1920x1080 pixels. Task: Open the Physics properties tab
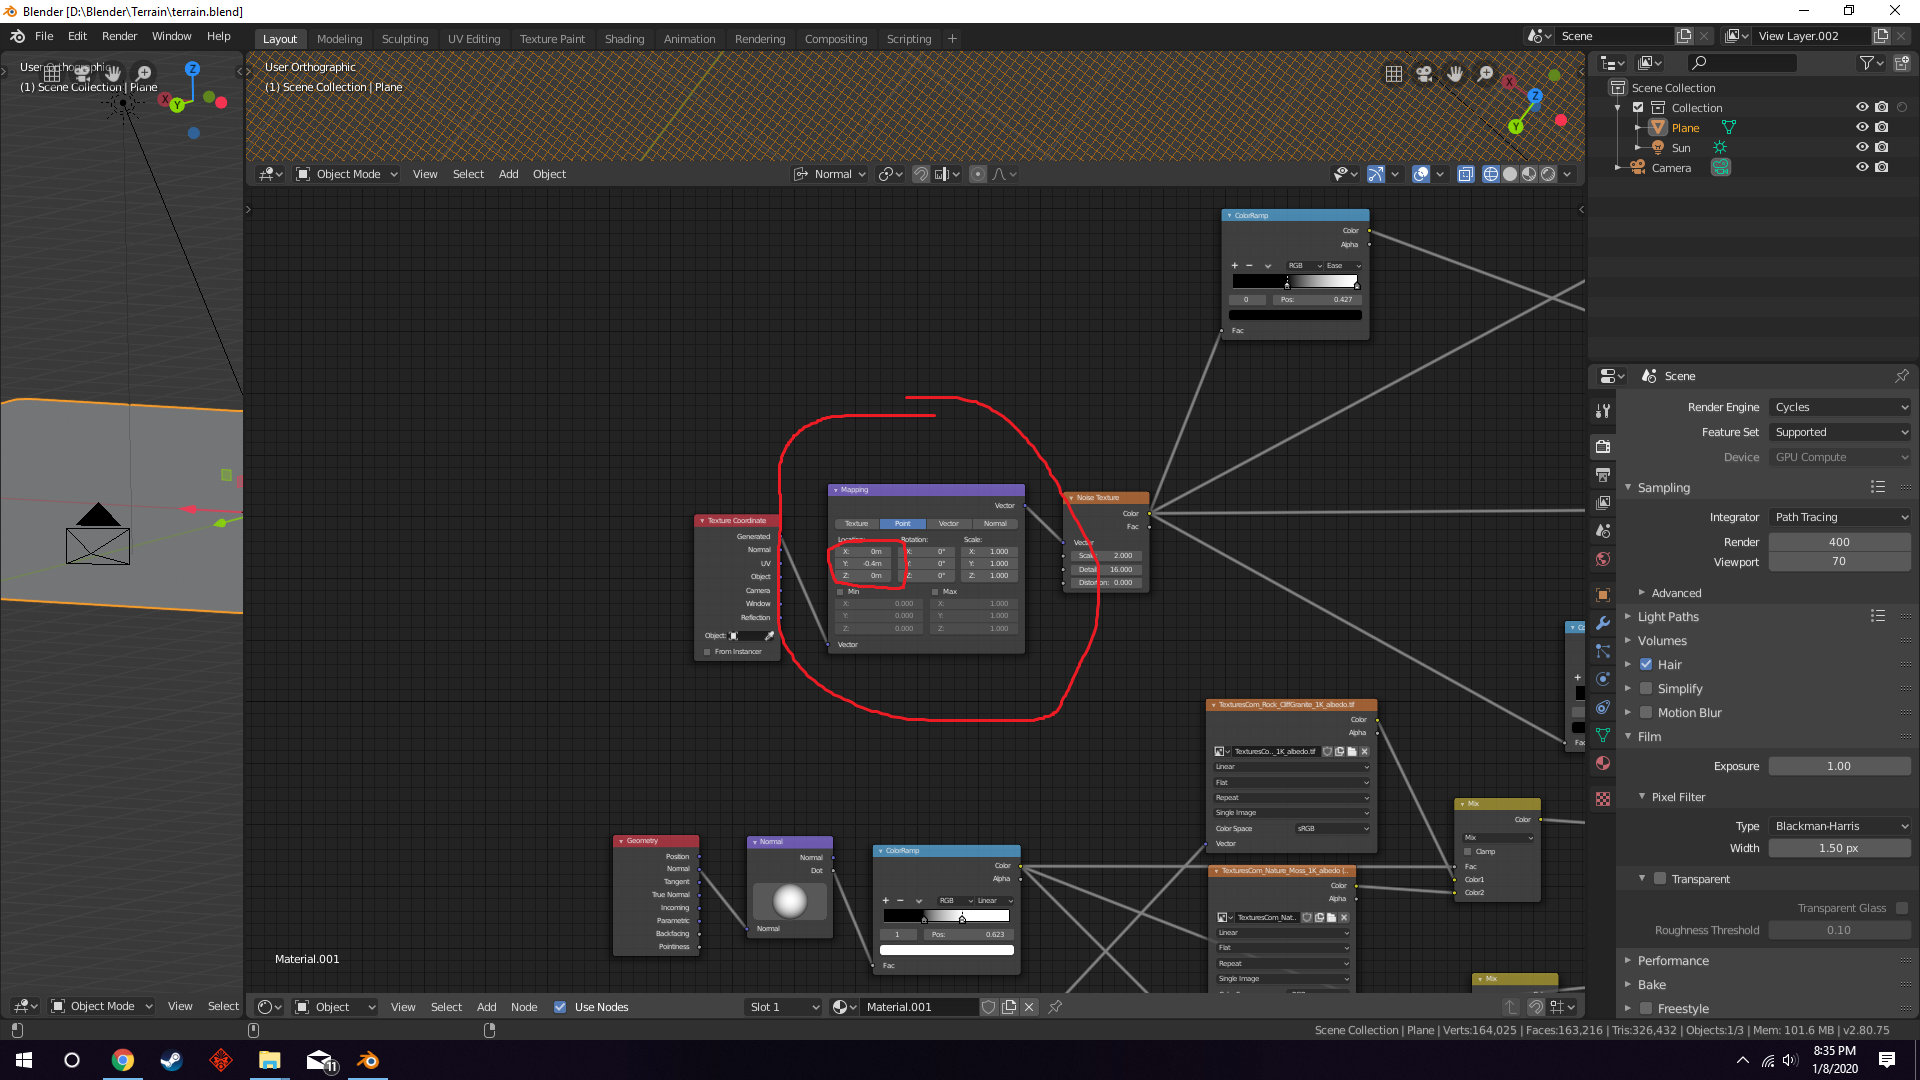[1603, 679]
